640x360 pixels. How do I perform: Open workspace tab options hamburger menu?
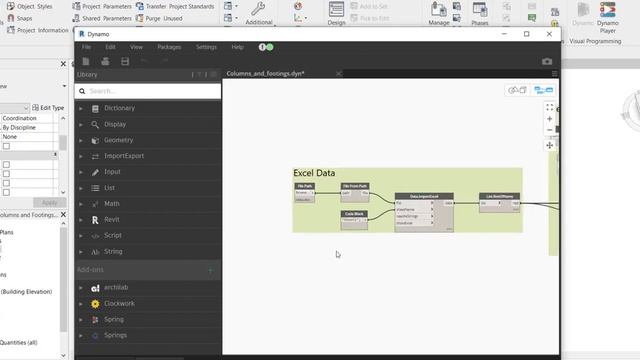tap(554, 73)
